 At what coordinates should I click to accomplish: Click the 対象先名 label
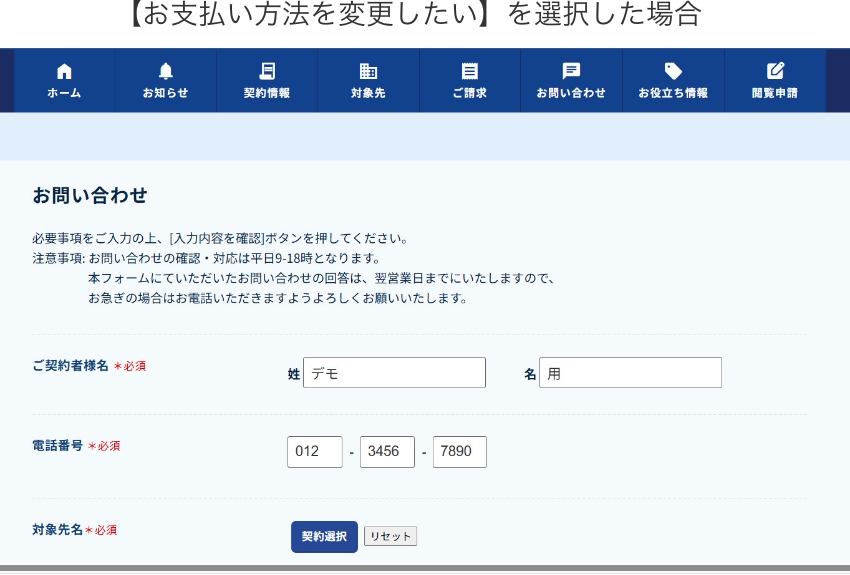pyautogui.click(x=57, y=529)
